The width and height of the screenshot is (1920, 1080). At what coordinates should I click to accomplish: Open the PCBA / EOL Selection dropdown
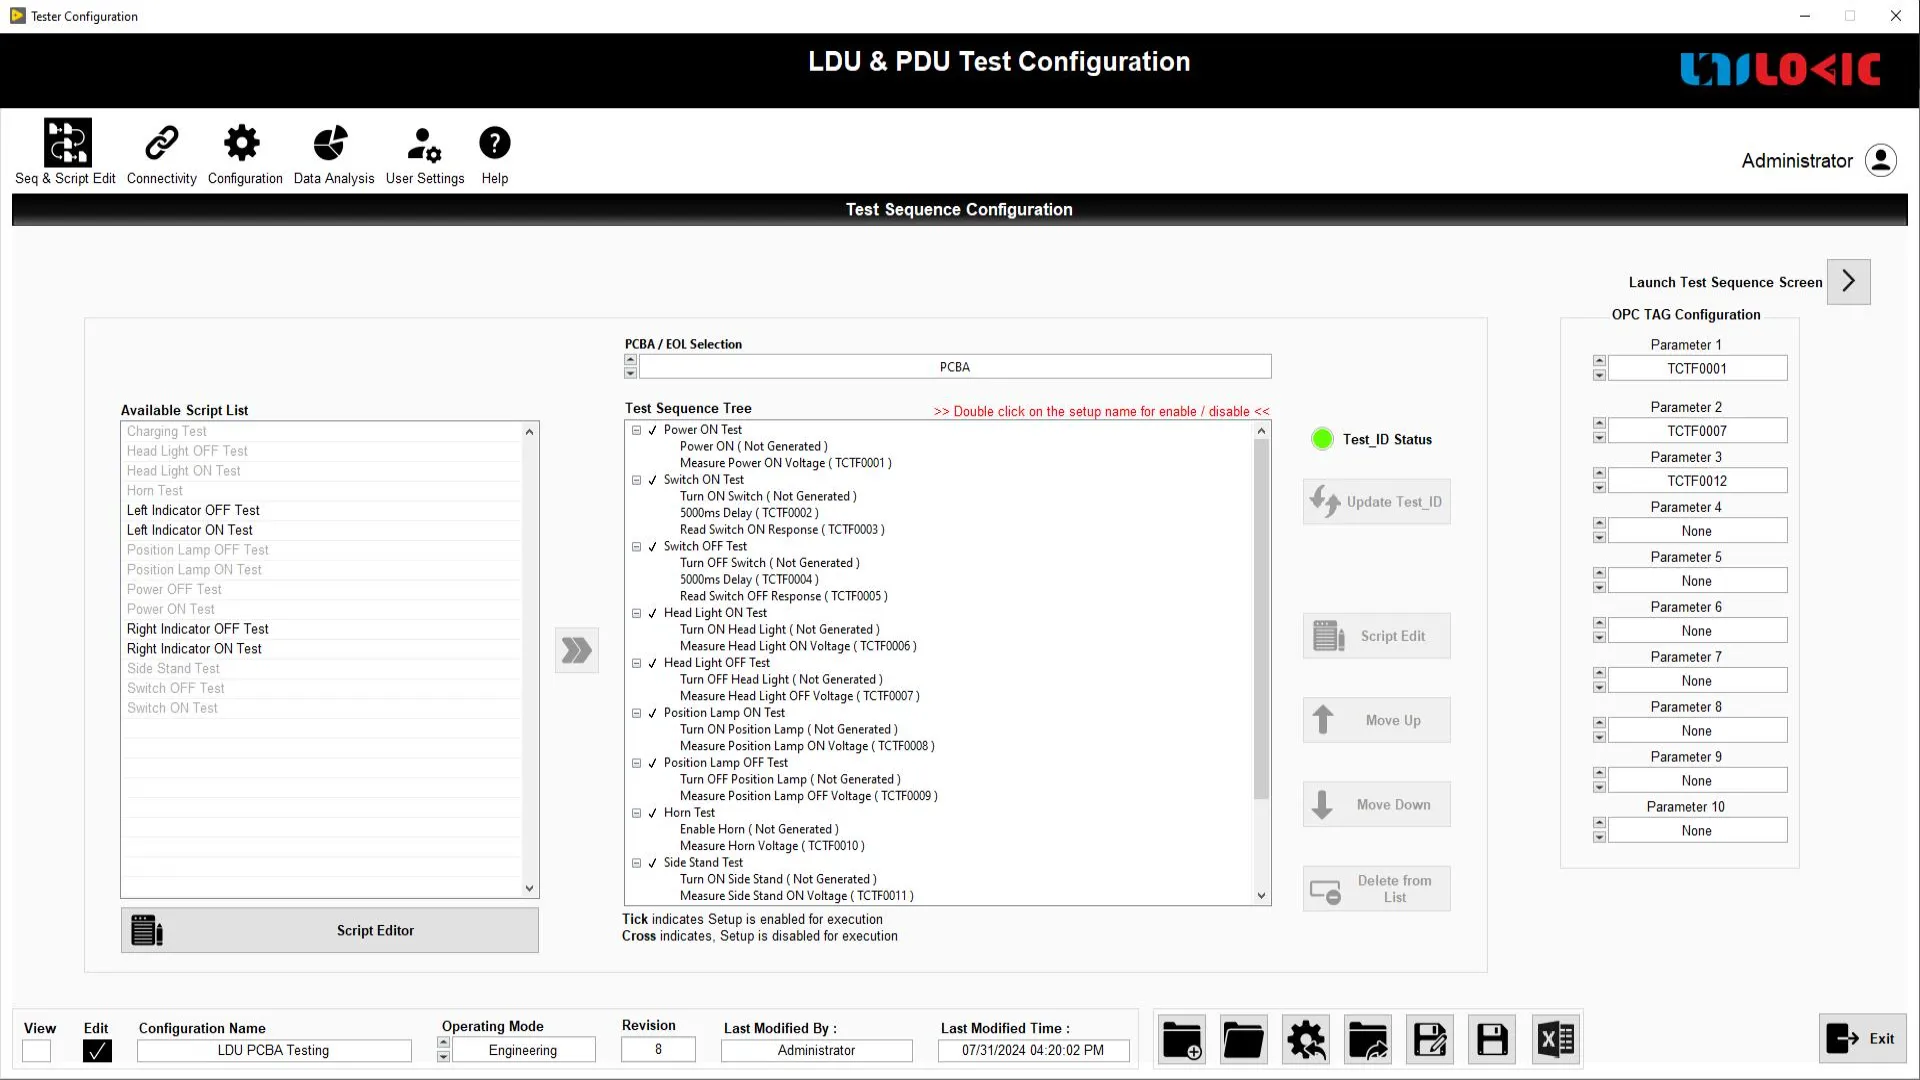(954, 367)
